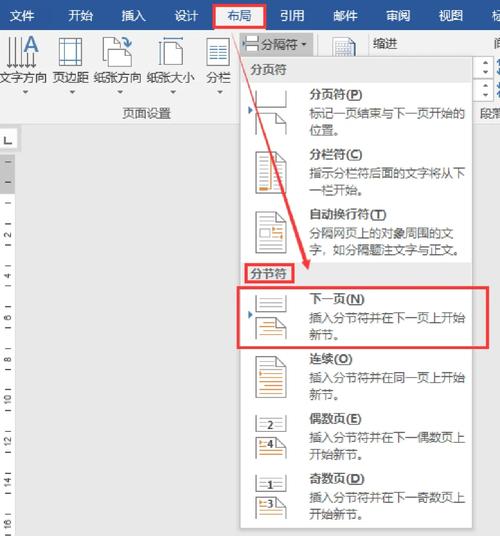500x536 pixels.
Task: Select 分栏符(C) menu entry
Action: 356,173
